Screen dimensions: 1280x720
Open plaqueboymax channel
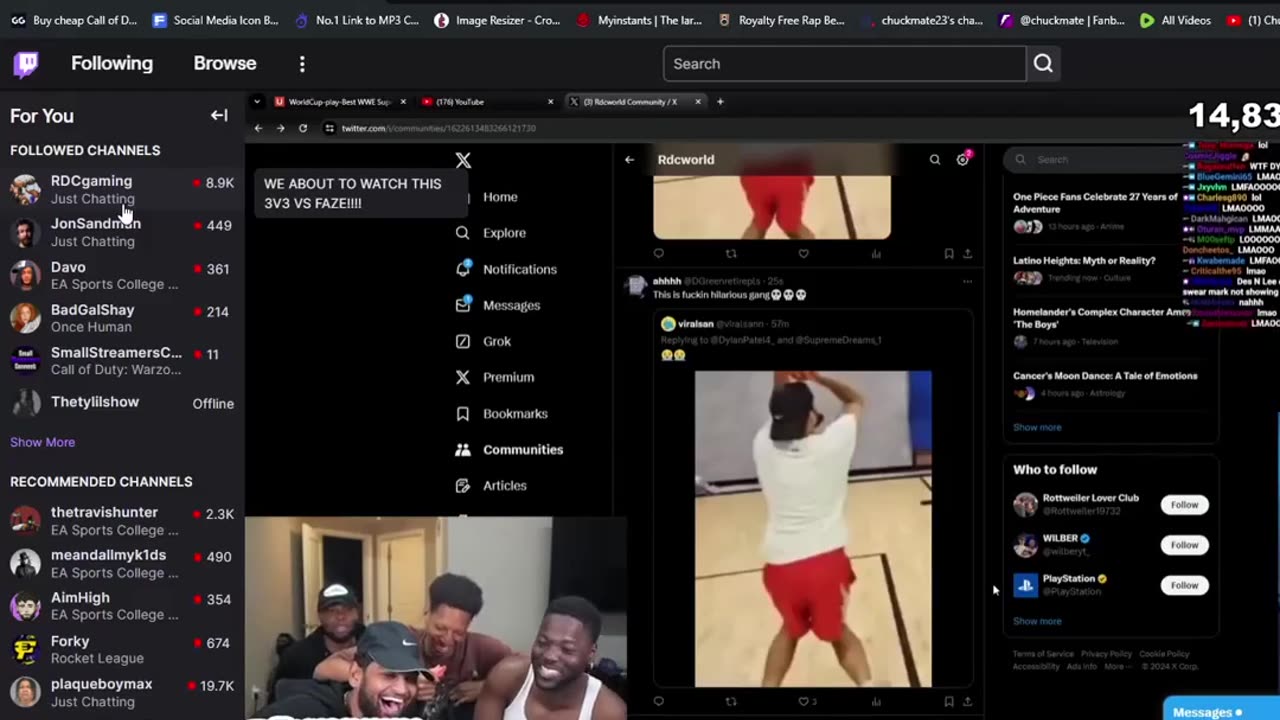click(x=122, y=692)
